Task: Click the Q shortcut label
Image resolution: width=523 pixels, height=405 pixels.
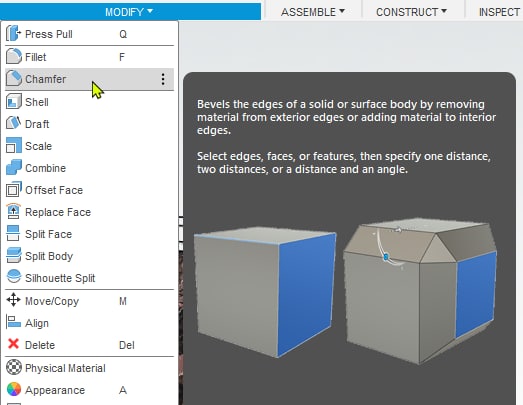Action: tap(123, 34)
